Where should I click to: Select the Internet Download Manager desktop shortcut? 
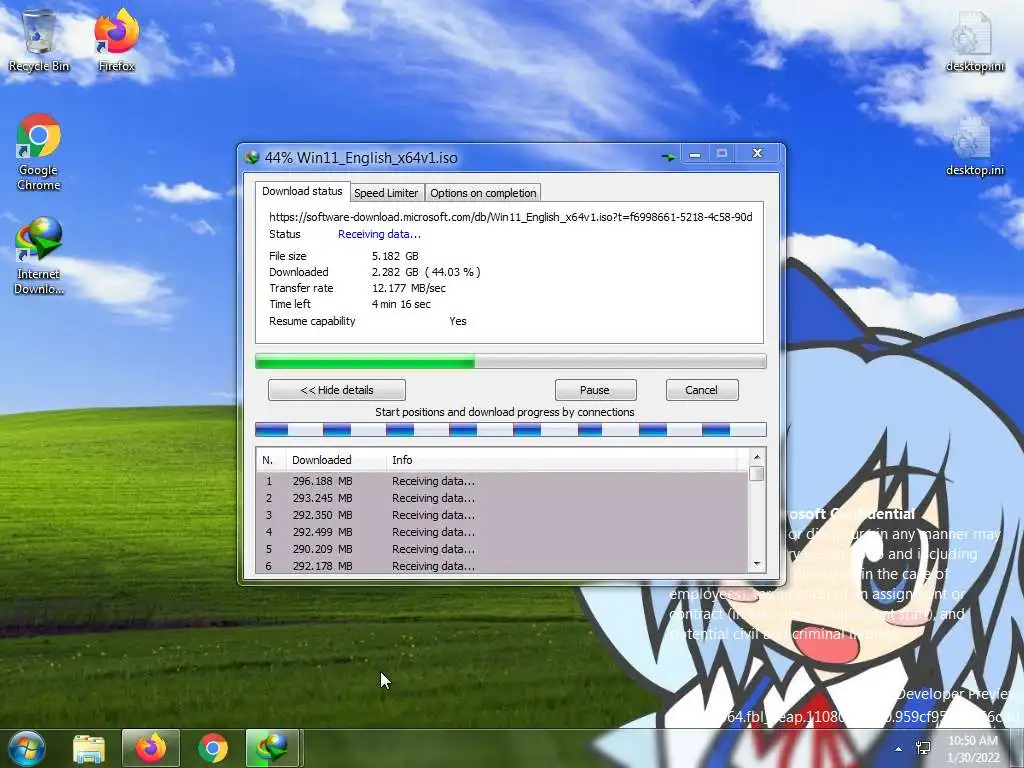(x=39, y=257)
